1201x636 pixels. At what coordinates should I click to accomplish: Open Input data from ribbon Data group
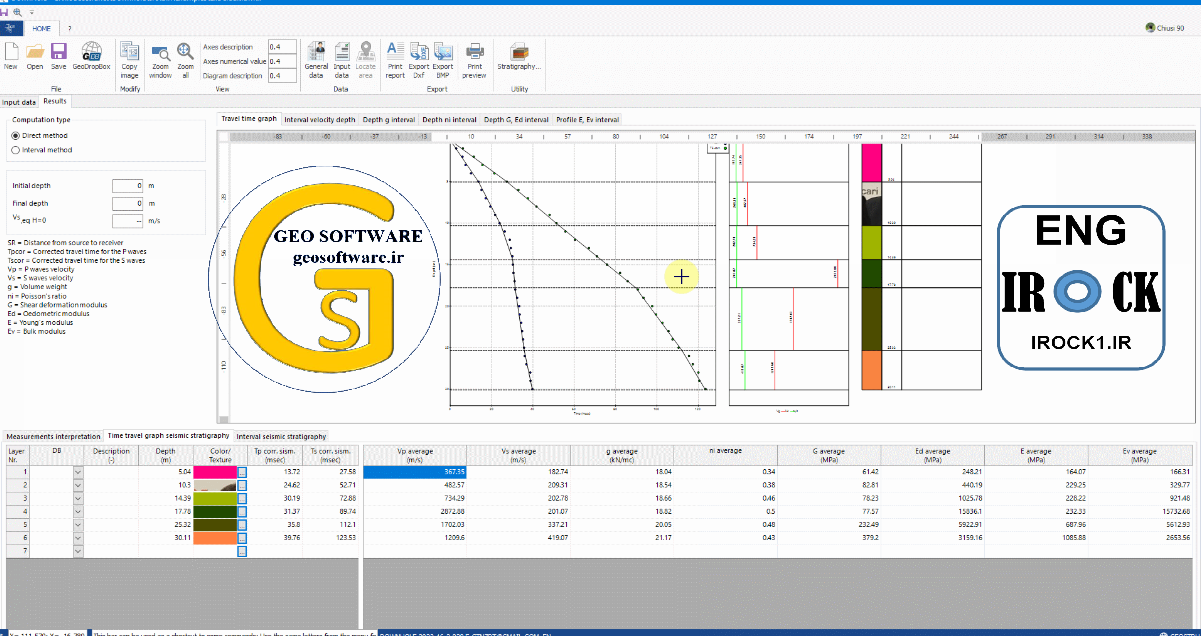(x=342, y=59)
